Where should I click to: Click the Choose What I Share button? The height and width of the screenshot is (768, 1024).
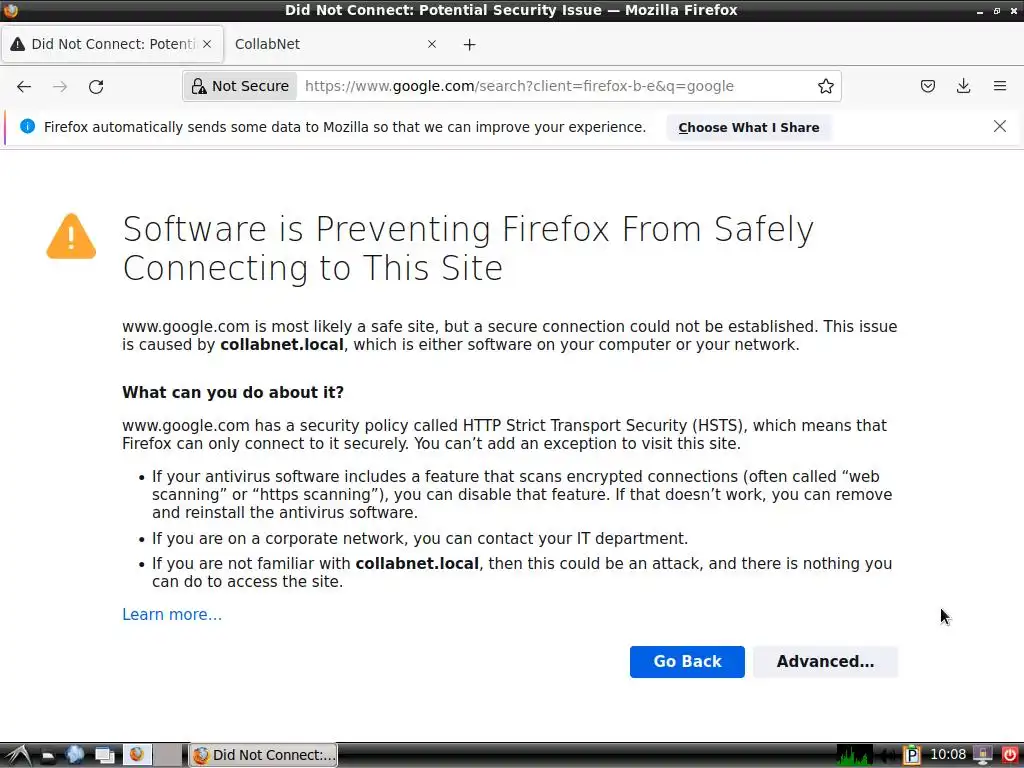tap(748, 127)
